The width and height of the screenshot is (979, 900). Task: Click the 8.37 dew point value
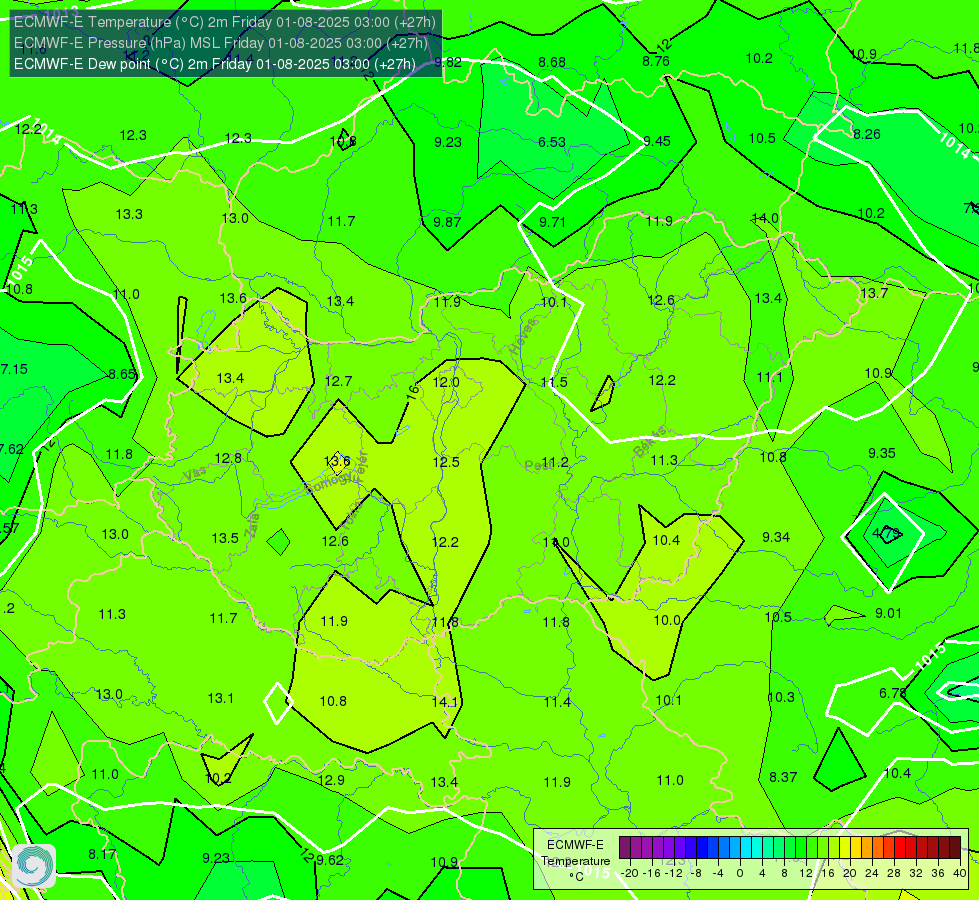click(x=783, y=777)
